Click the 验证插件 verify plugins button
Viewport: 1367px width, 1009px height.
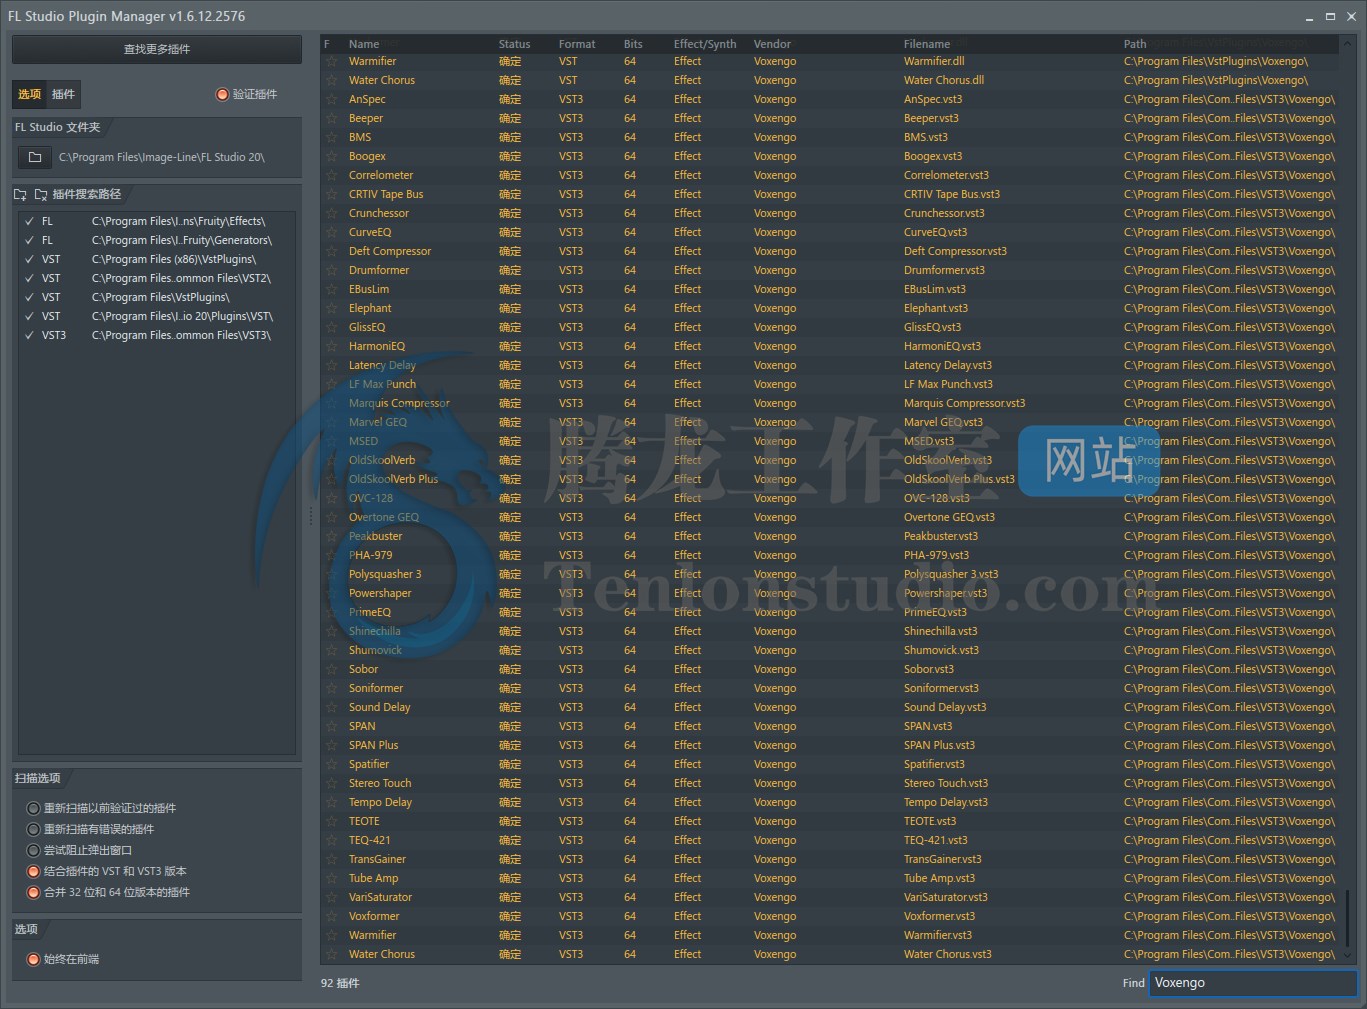click(x=247, y=94)
